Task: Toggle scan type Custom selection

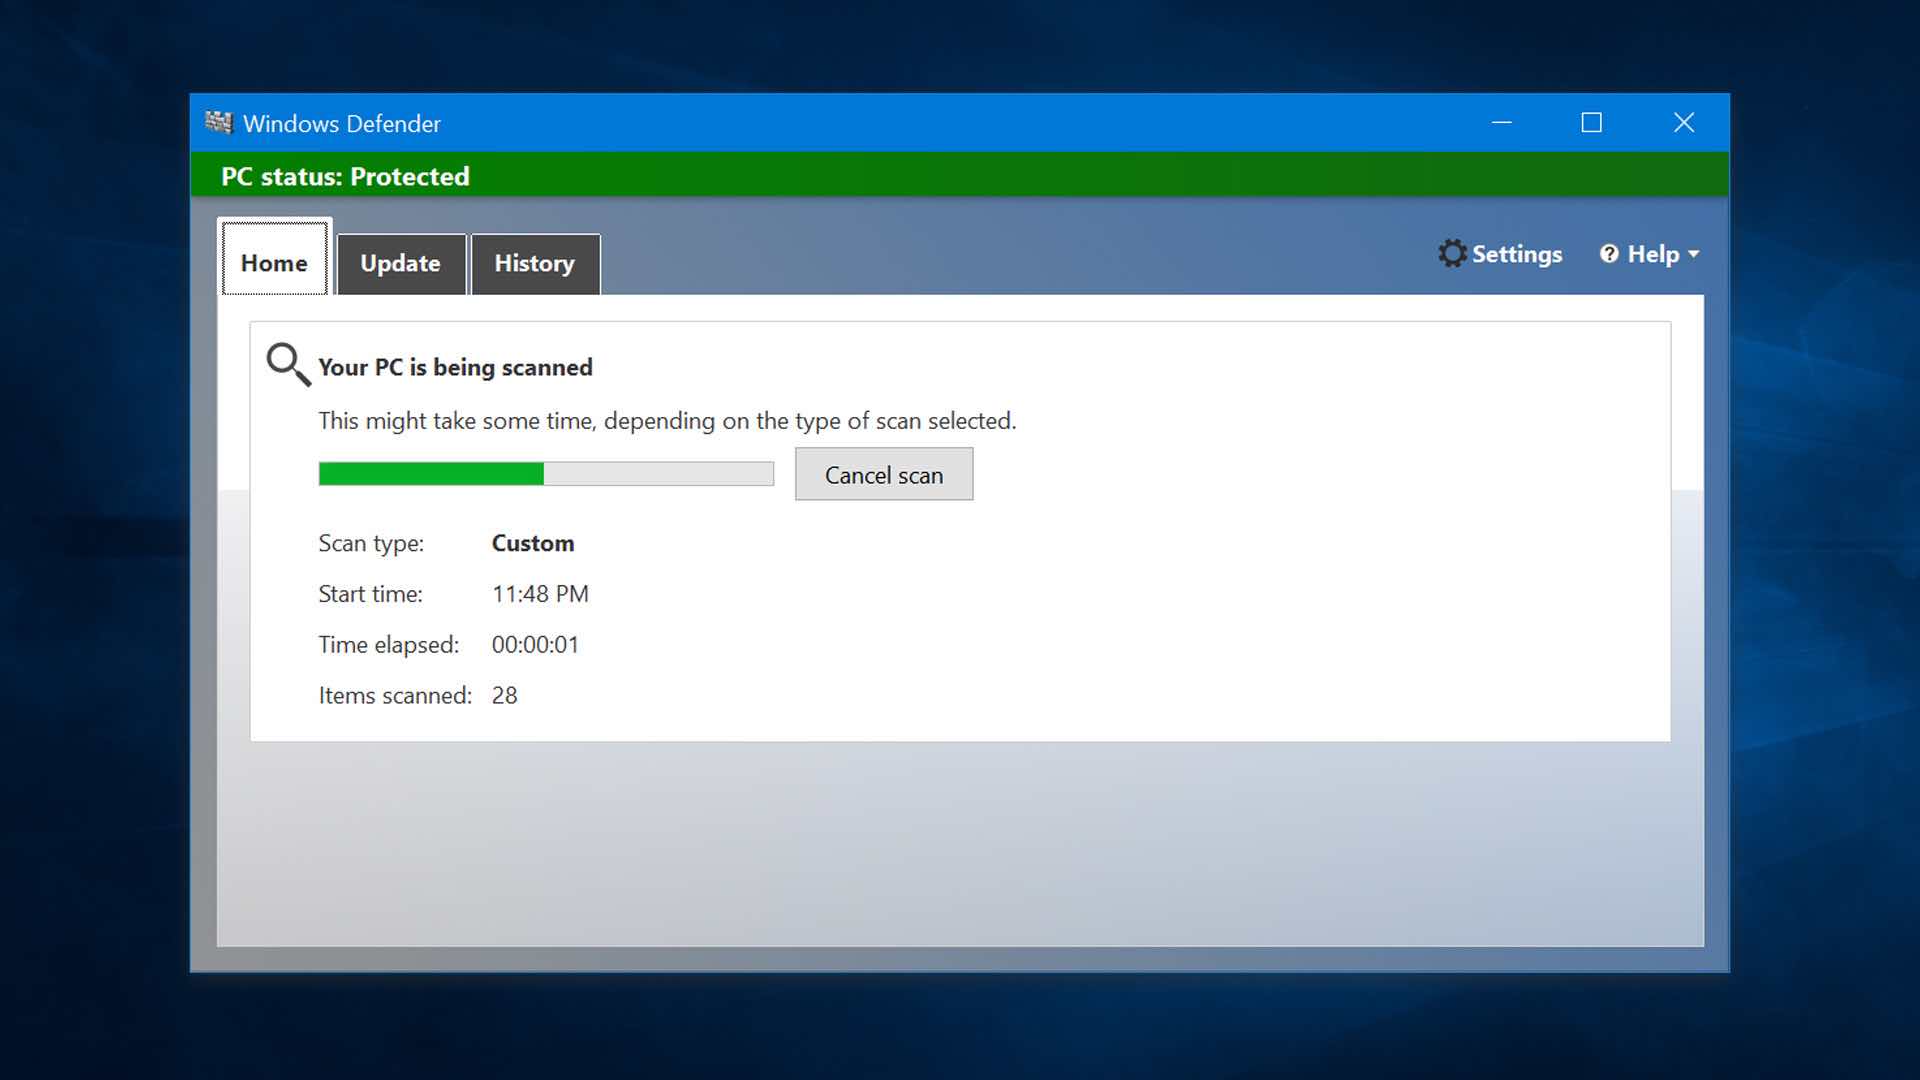Action: click(x=533, y=542)
